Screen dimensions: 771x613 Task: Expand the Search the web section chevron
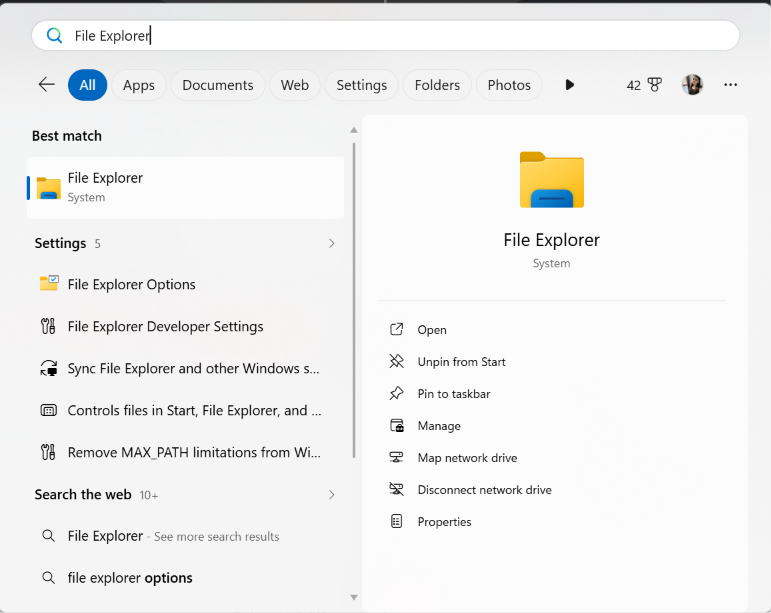click(x=331, y=495)
